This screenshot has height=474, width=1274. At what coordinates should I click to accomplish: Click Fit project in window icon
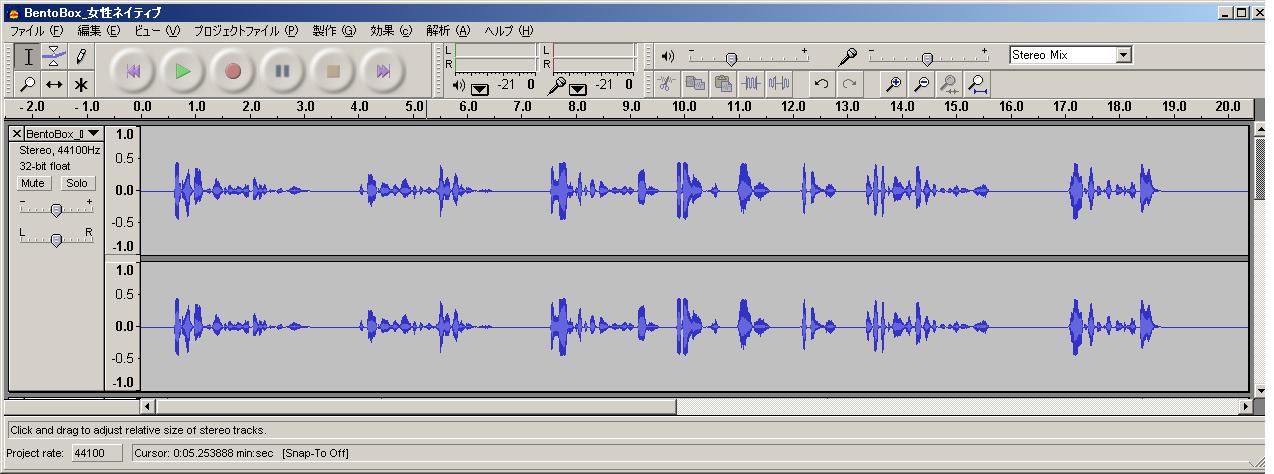[x=978, y=84]
